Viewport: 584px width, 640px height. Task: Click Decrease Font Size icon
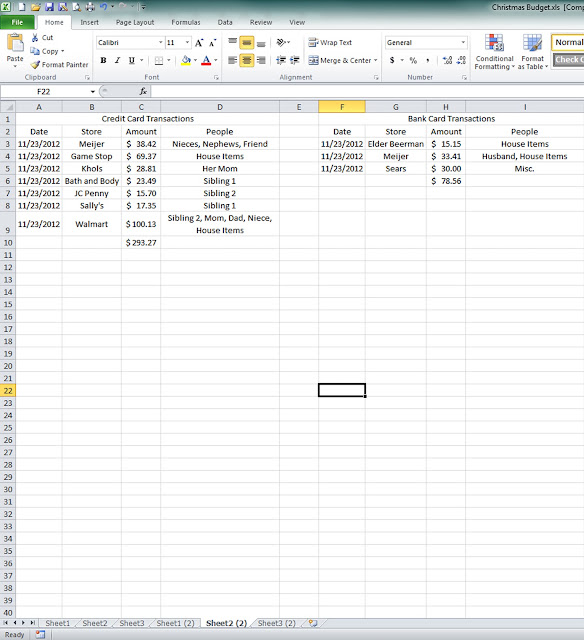[212, 43]
